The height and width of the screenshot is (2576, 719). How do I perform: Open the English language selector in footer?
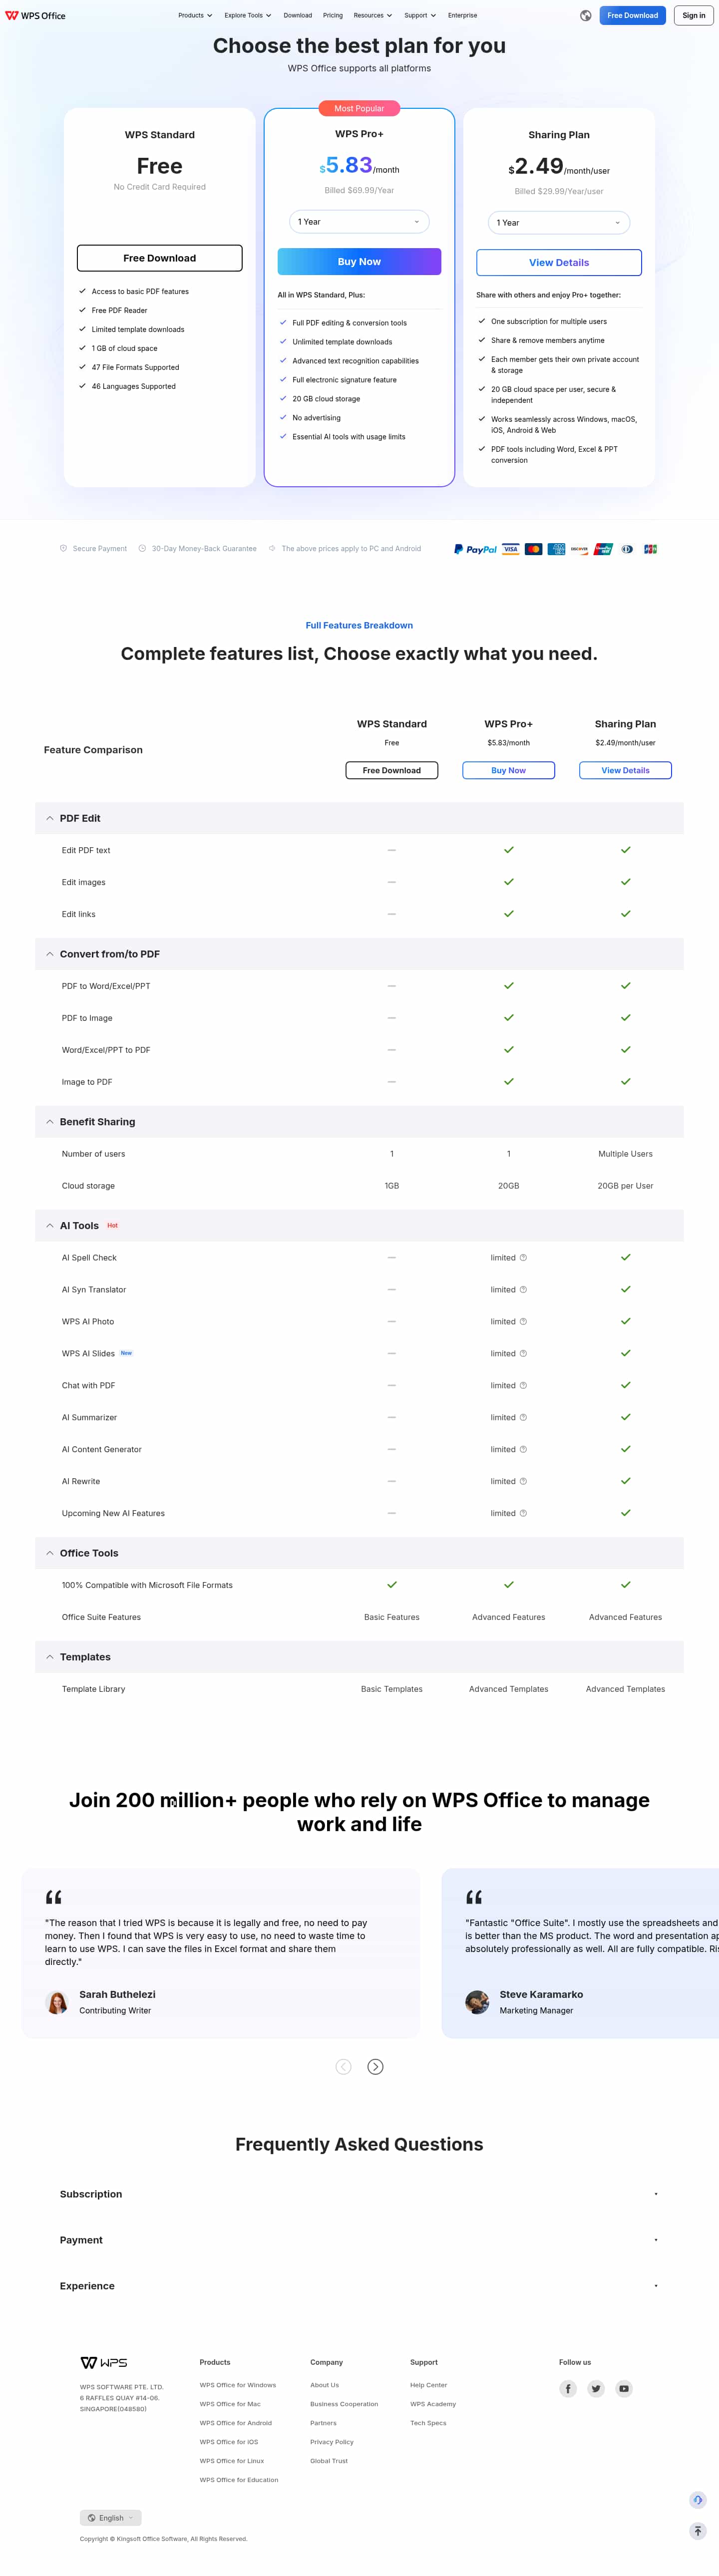110,2518
